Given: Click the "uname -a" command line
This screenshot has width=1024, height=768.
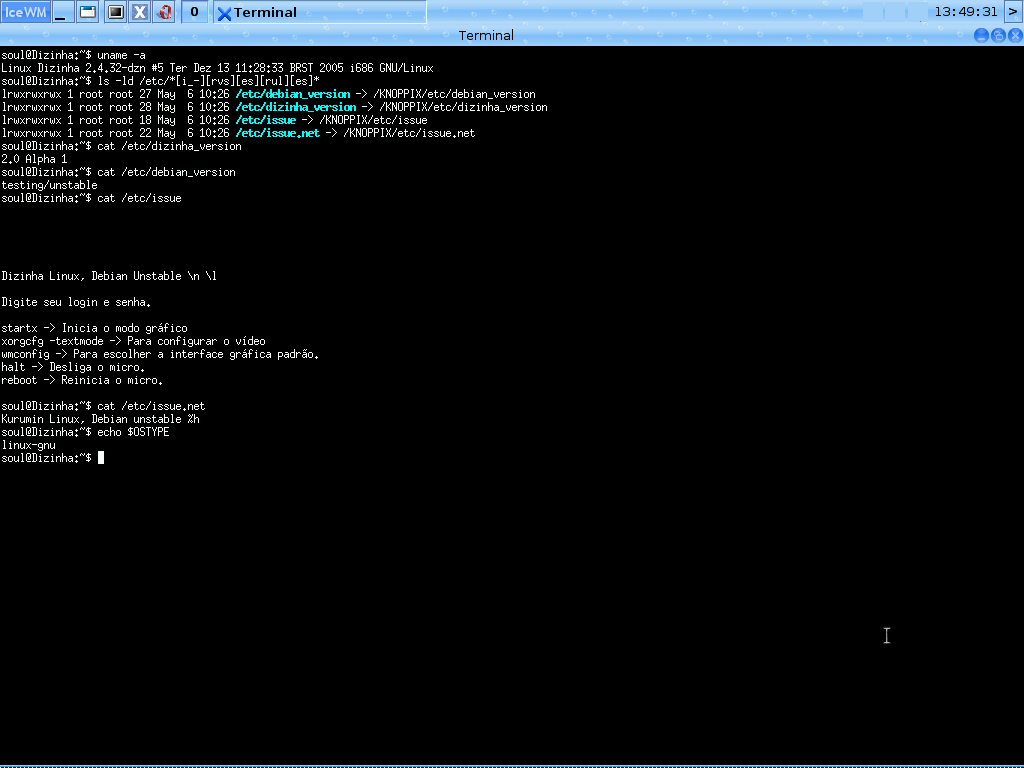Looking at the screenshot, I should 73,55.
